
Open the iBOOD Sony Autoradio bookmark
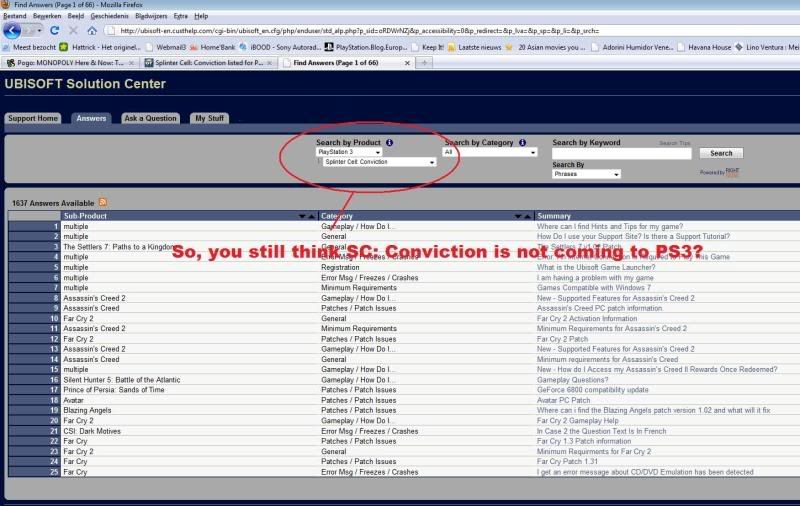[x=280, y=47]
